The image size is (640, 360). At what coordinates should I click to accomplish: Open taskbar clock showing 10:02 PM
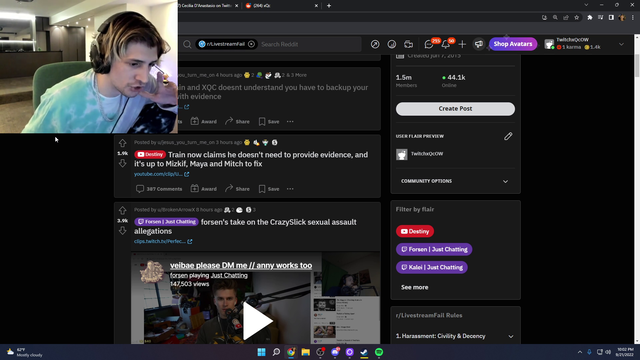(x=624, y=352)
